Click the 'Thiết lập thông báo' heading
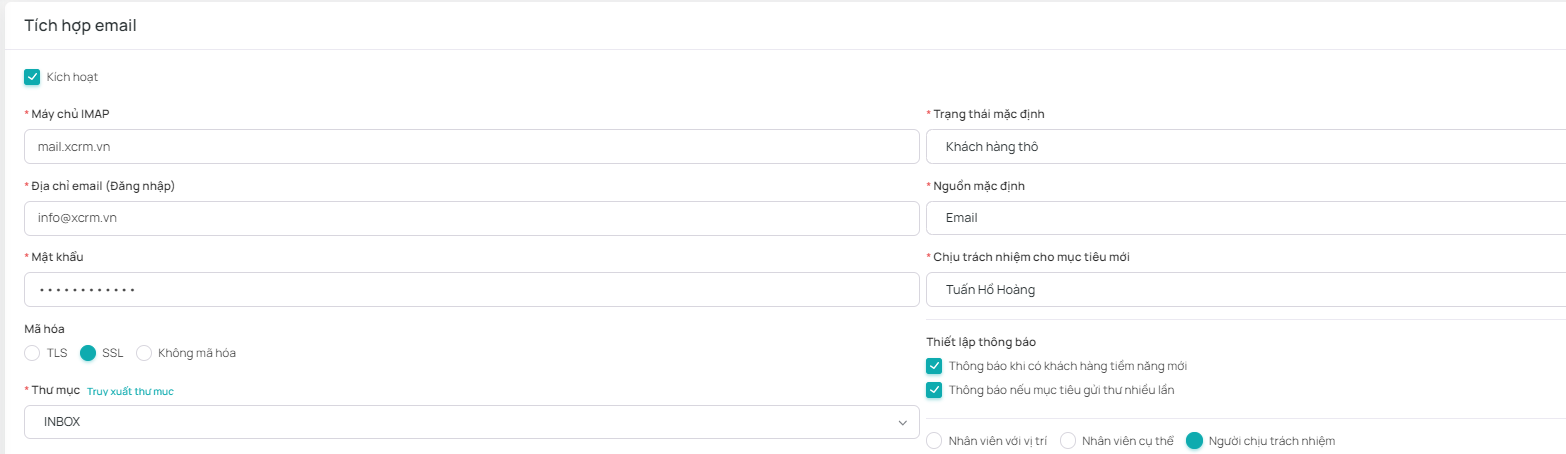 (980, 342)
